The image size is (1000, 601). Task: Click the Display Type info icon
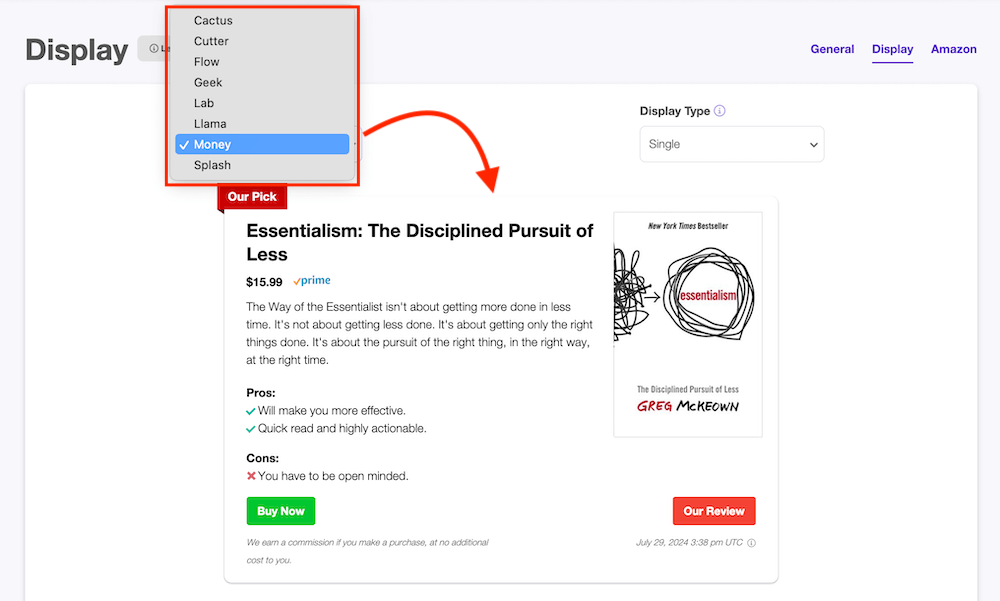point(719,110)
